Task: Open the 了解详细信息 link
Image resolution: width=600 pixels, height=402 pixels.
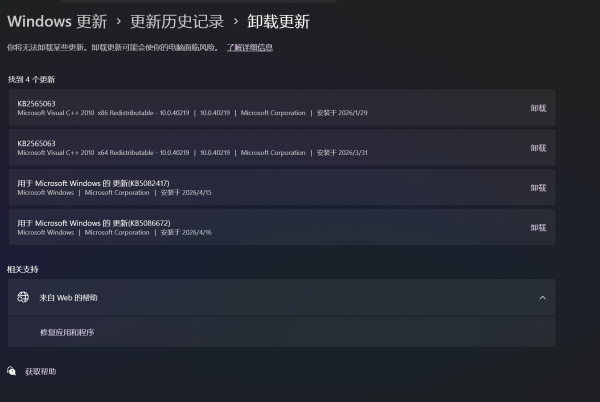Action: [249, 47]
